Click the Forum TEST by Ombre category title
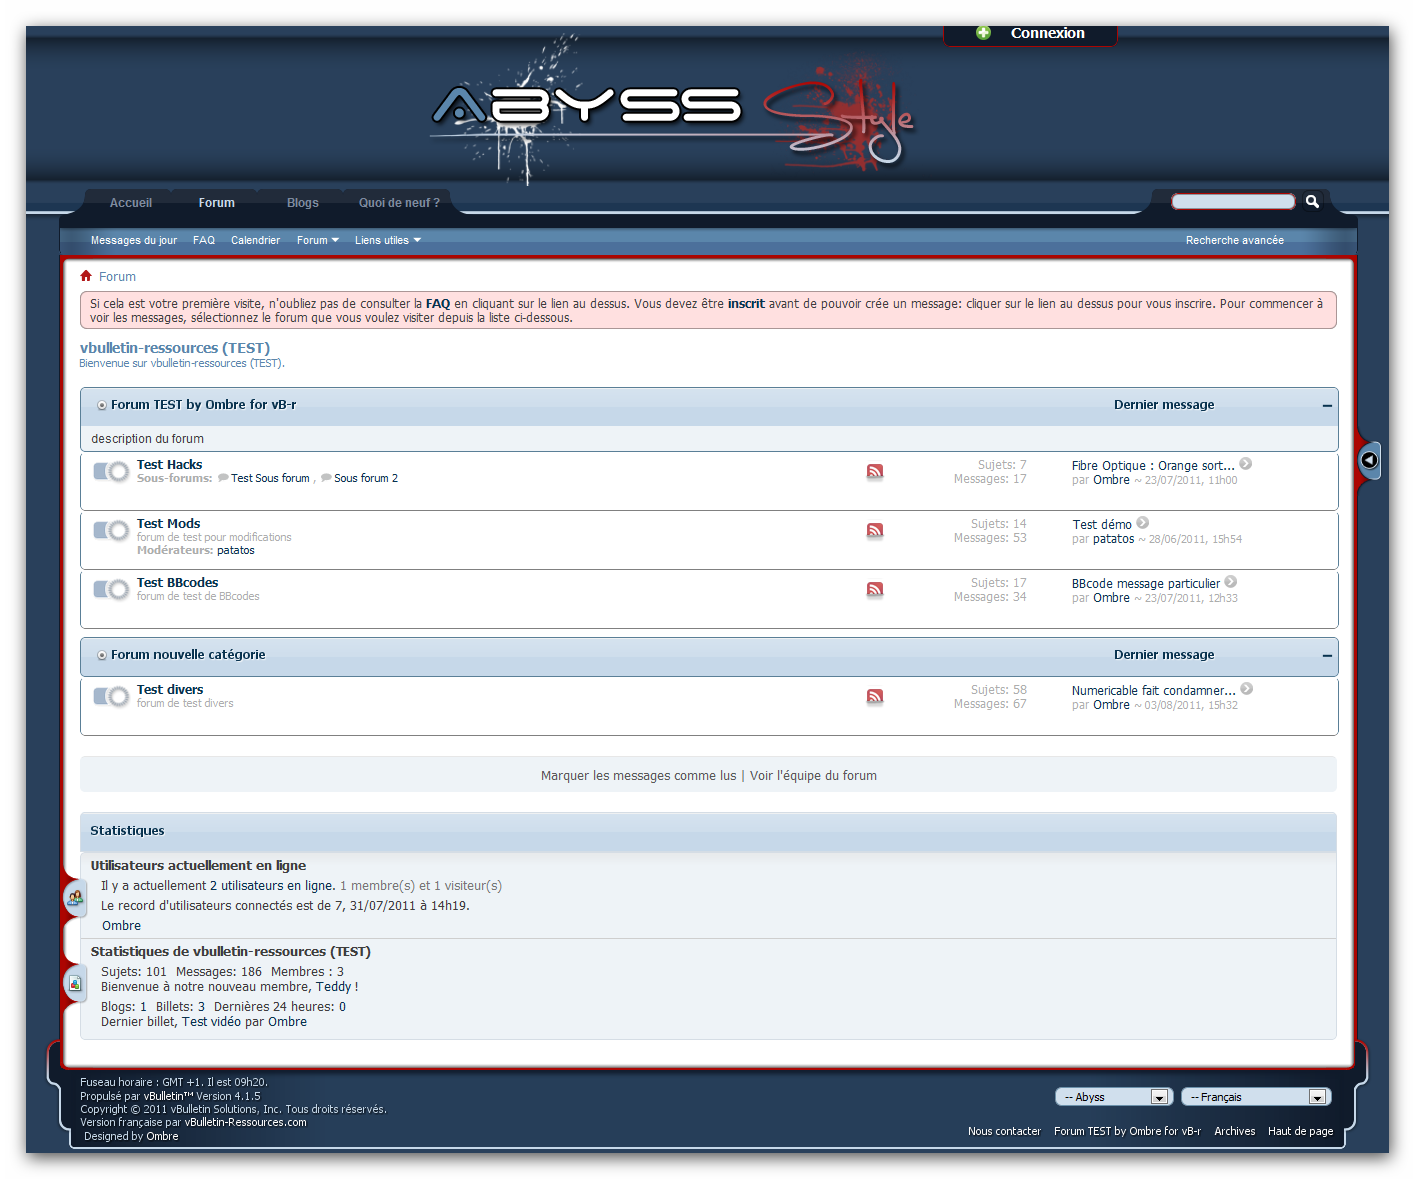The height and width of the screenshot is (1179, 1415). (x=203, y=405)
